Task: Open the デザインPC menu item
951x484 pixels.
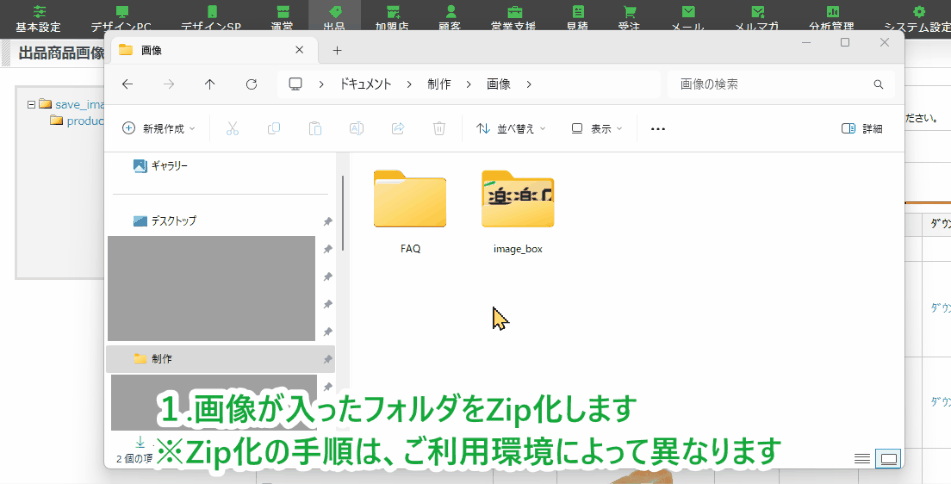Action: tap(121, 18)
